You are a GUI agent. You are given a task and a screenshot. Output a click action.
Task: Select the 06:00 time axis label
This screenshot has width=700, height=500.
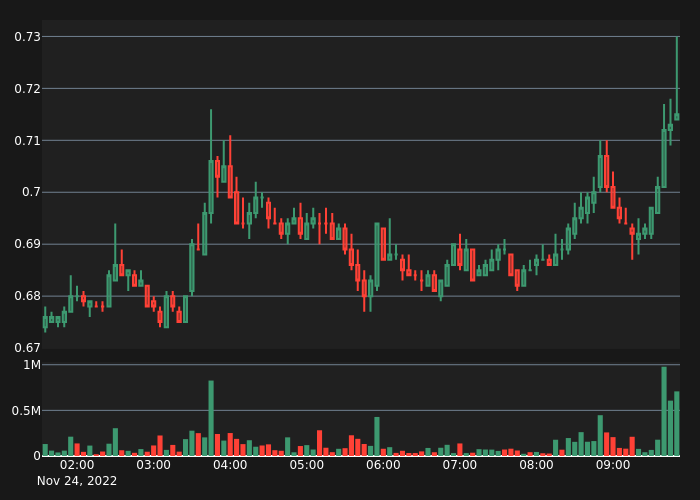point(383,465)
